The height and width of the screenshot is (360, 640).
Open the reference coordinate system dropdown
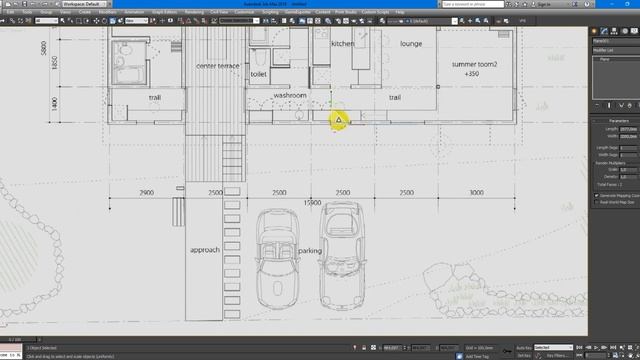136,21
